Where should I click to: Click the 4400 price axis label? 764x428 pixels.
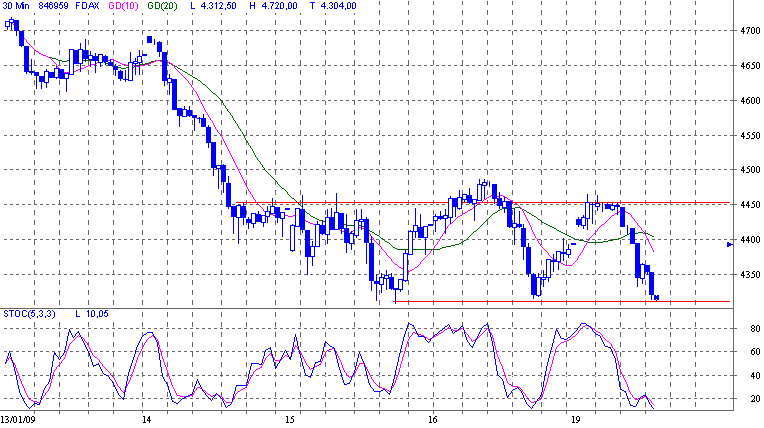[750, 239]
